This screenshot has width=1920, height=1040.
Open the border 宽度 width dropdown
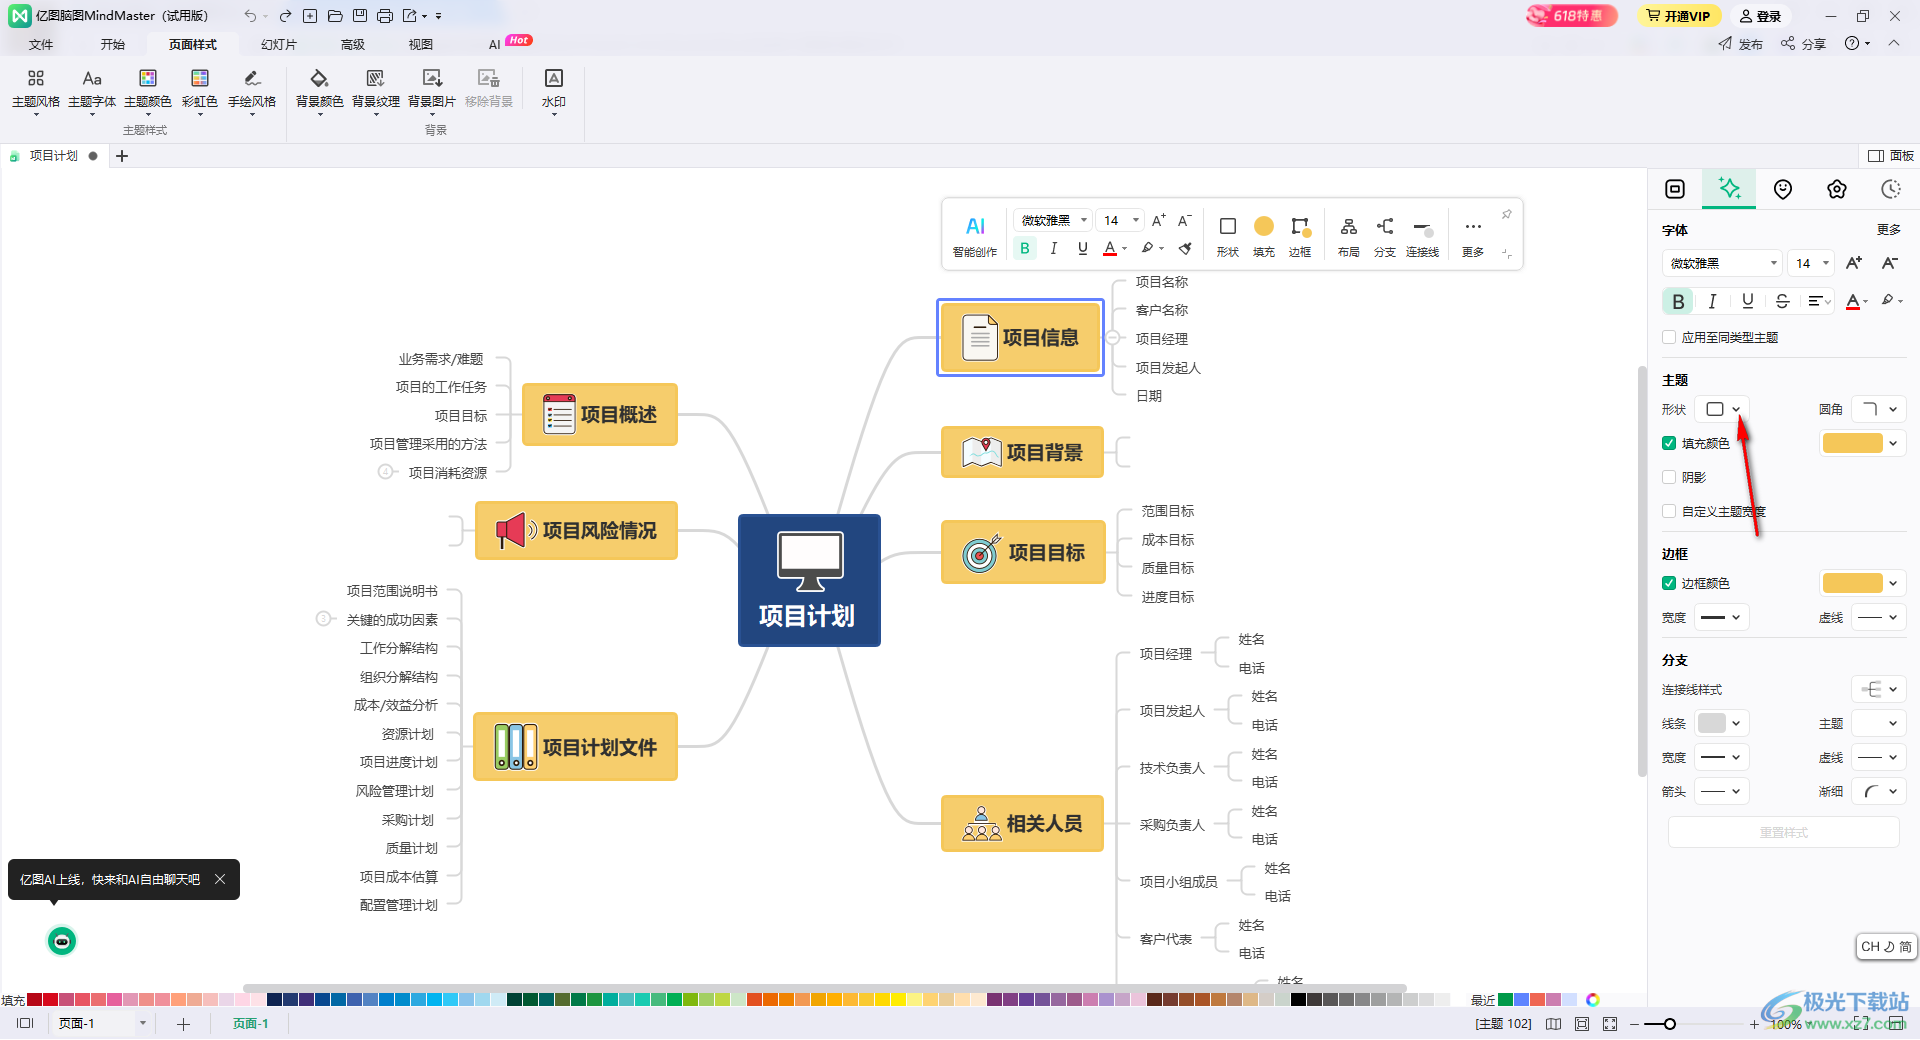1723,617
